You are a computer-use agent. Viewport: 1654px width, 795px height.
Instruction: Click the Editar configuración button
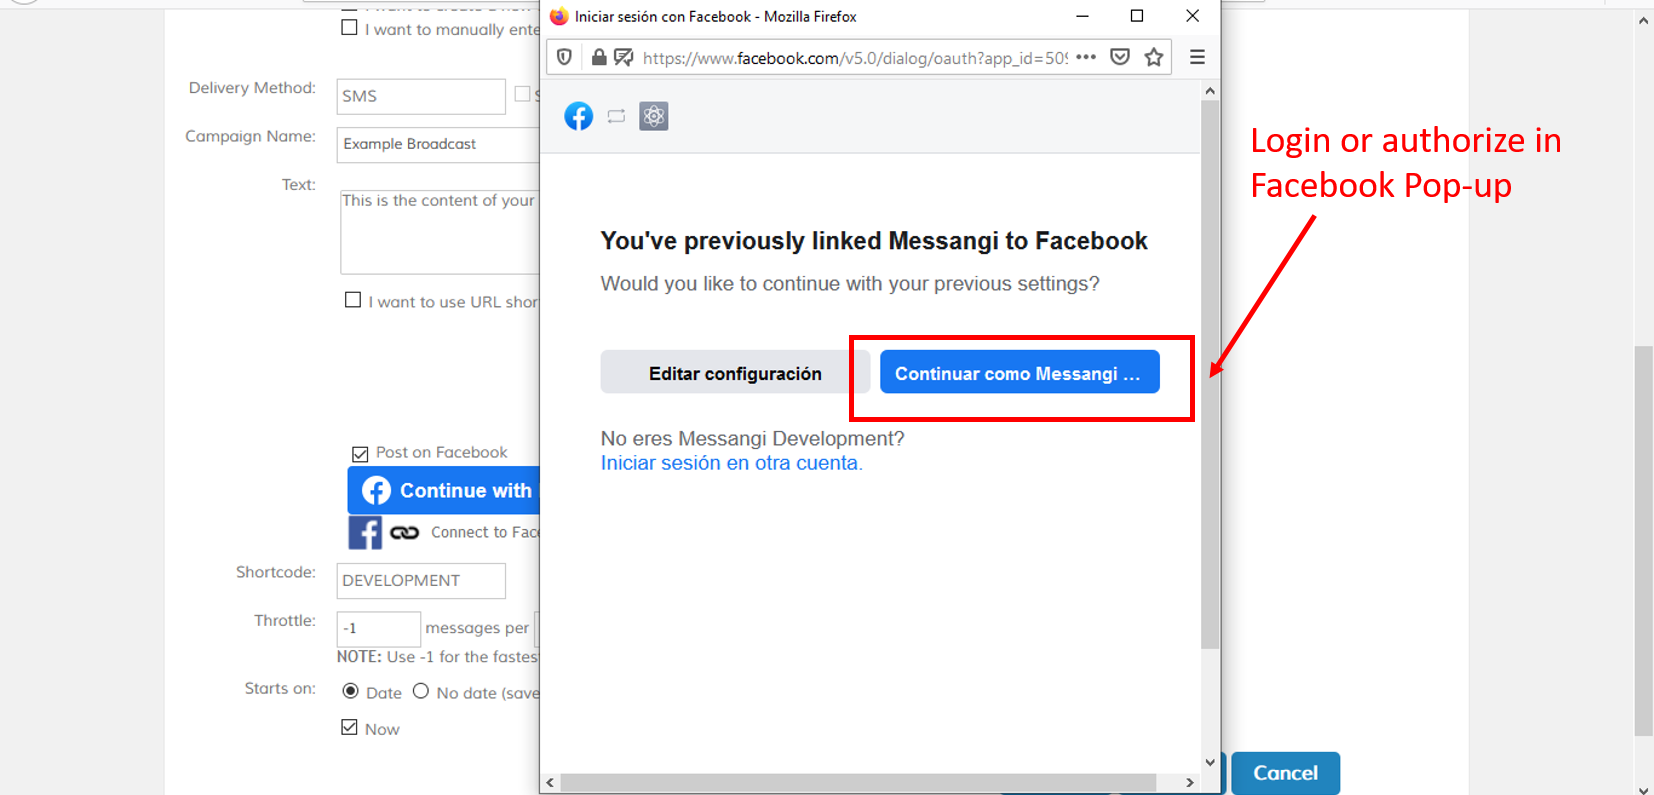tap(735, 373)
